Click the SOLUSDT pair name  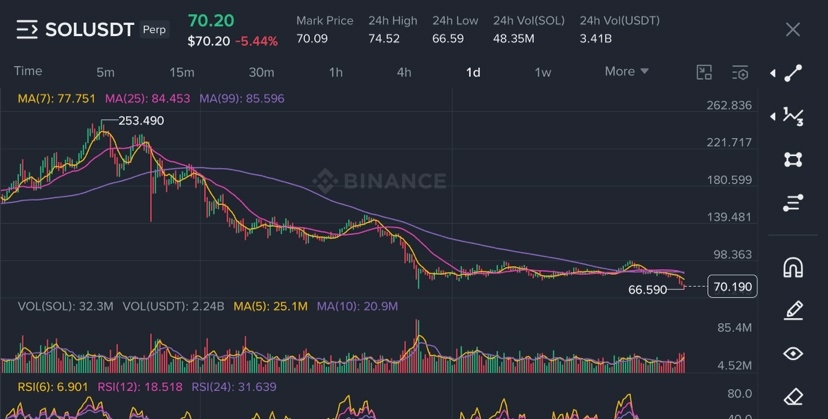click(90, 30)
